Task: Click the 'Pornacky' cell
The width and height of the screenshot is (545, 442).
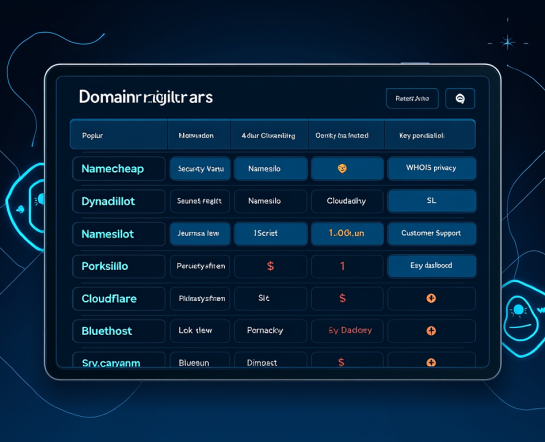Action: pos(270,330)
